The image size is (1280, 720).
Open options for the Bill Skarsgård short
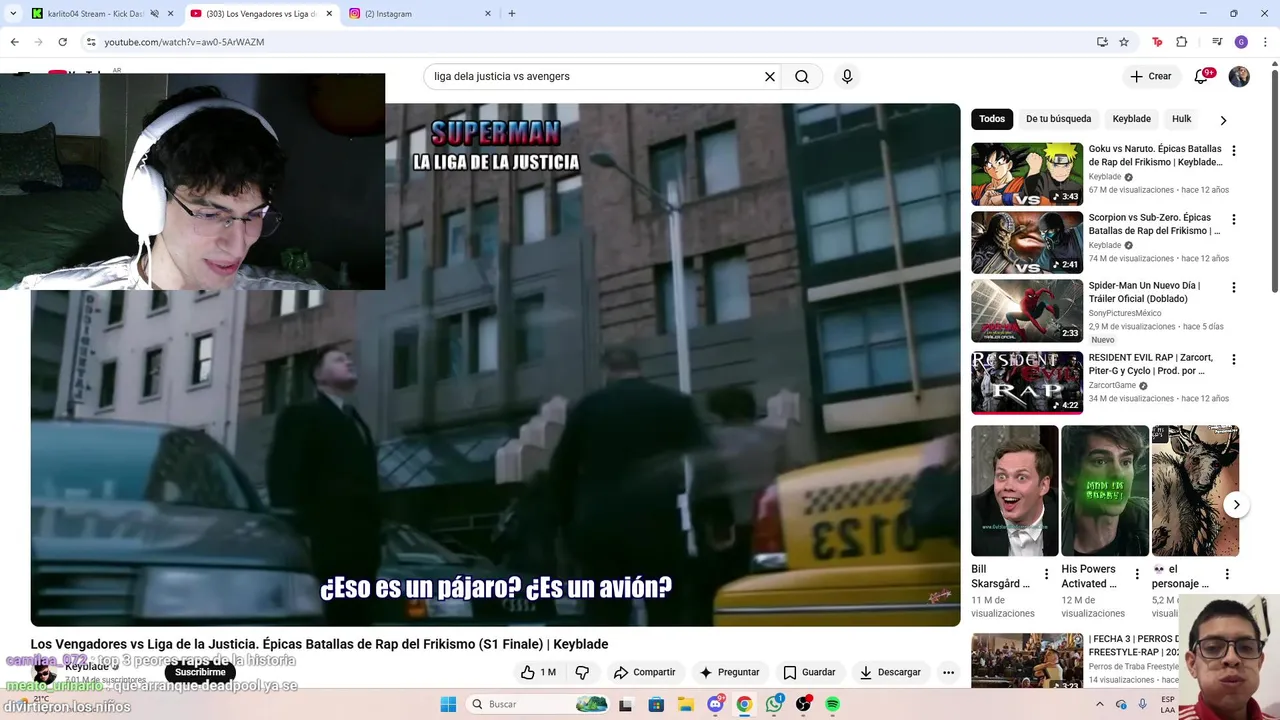coord(1047,574)
